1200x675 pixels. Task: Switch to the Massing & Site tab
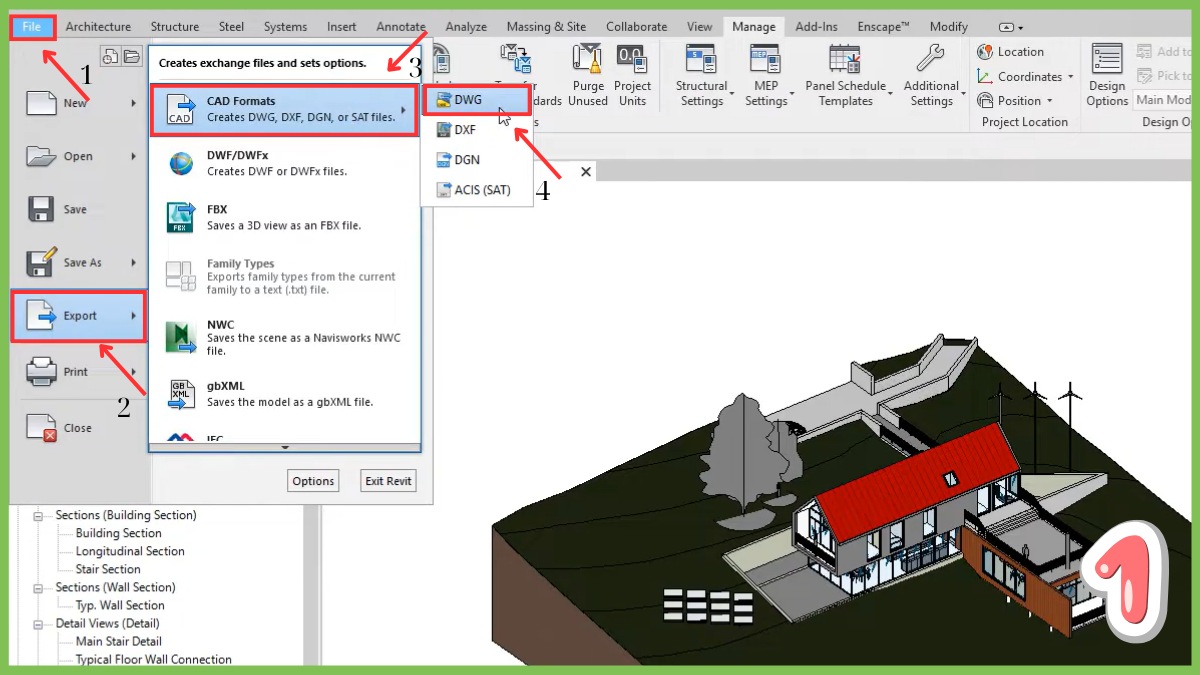click(546, 27)
